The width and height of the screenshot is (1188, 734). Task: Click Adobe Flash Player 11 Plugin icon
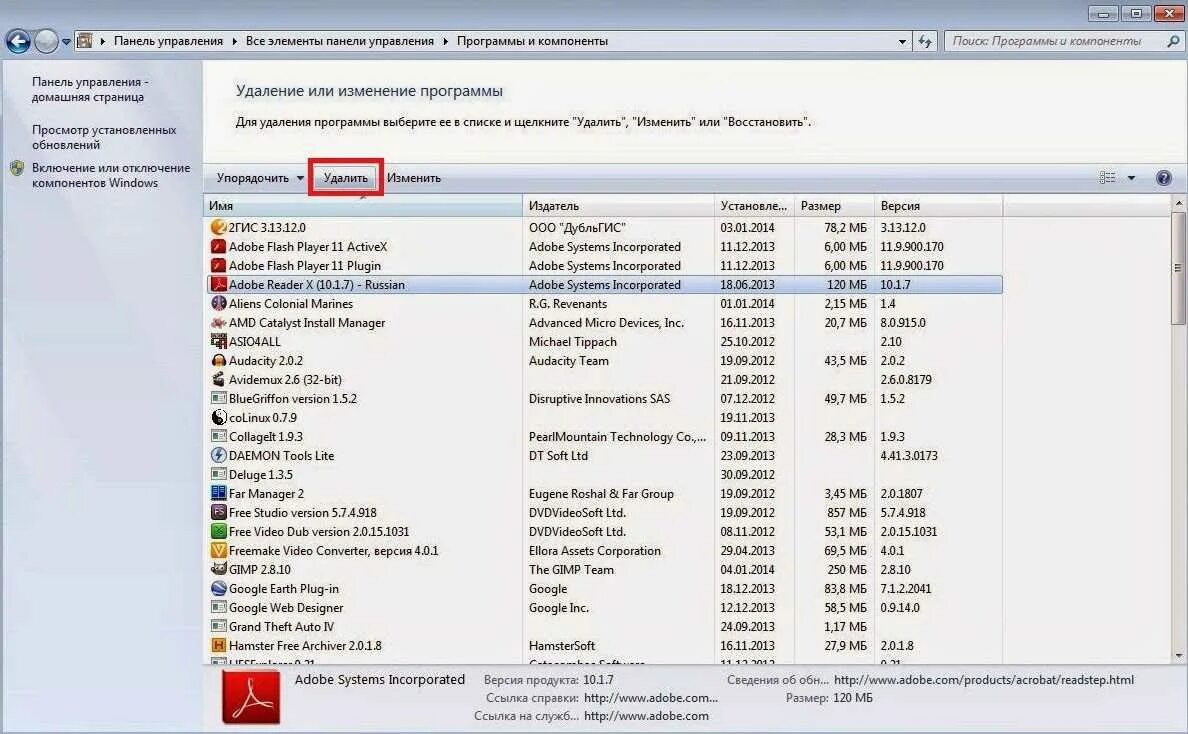click(218, 265)
